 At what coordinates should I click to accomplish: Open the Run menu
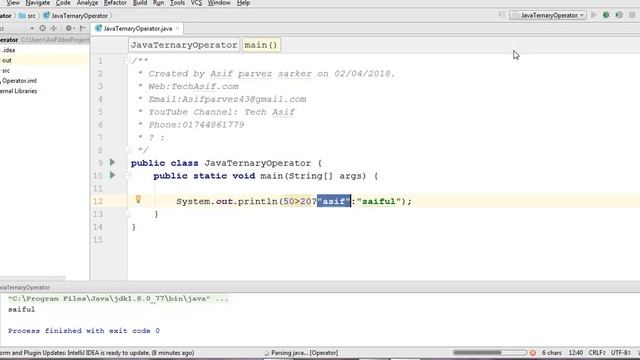(158, 3)
